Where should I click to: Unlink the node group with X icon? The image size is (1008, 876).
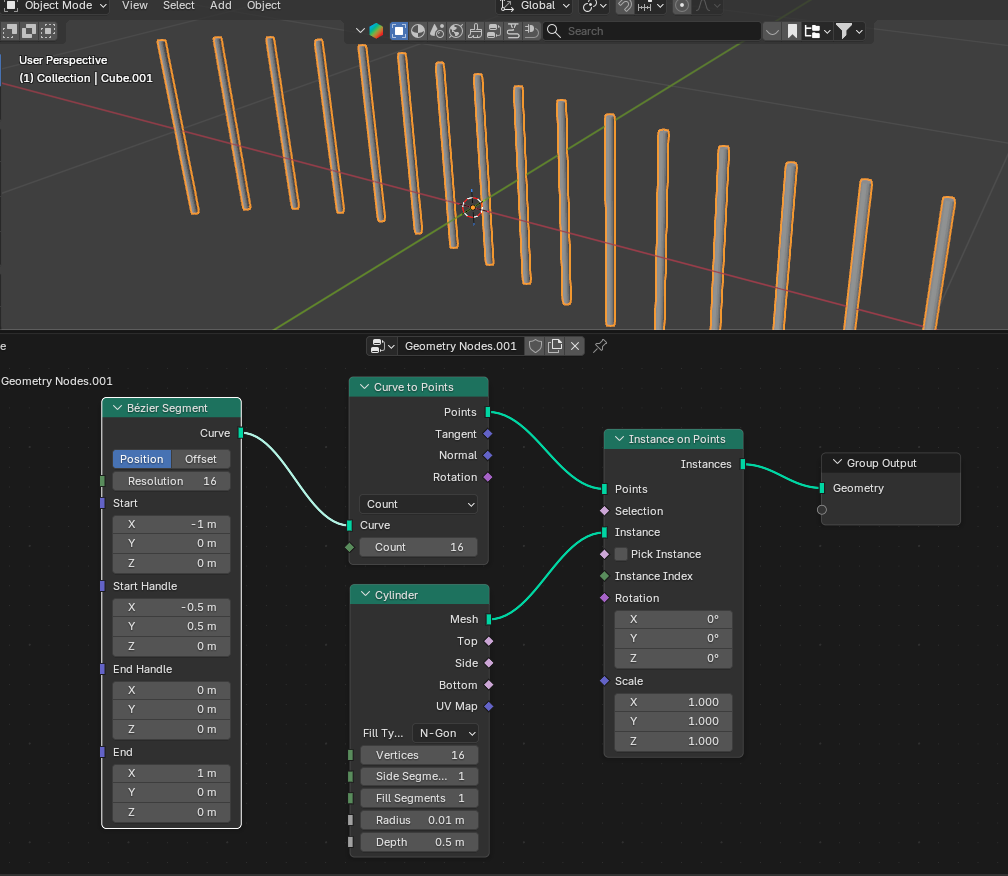point(575,346)
